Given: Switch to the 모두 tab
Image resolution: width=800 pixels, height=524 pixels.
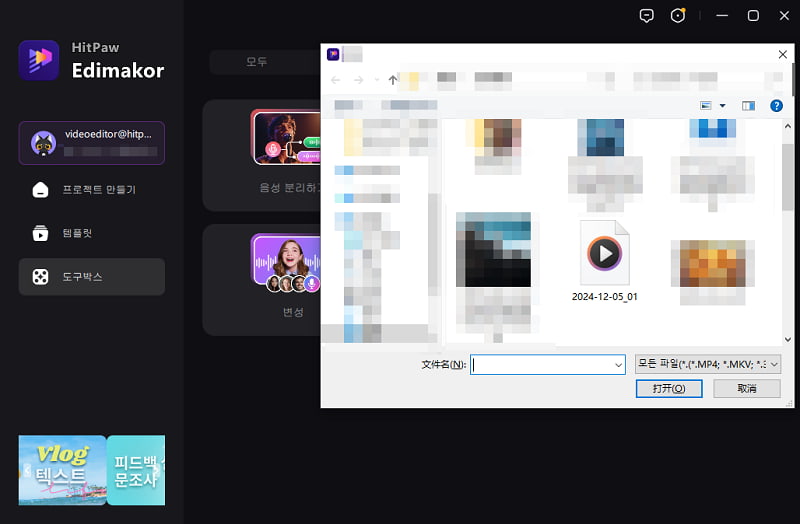Looking at the screenshot, I should click(257, 62).
